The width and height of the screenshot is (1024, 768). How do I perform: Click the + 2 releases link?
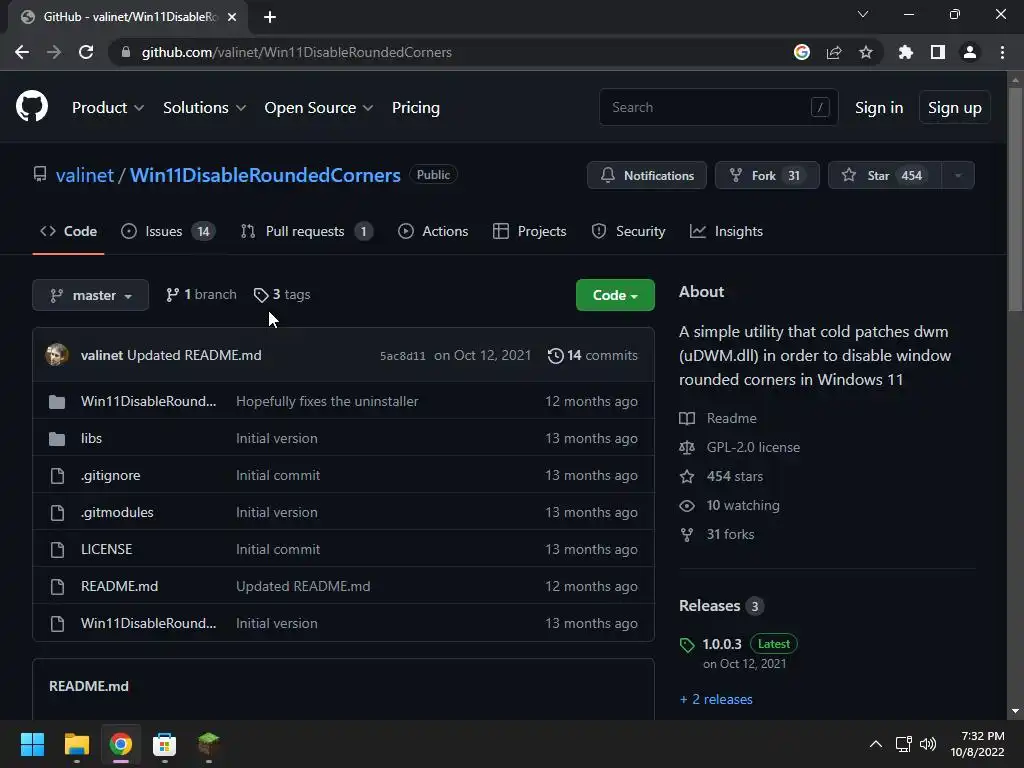pos(716,699)
